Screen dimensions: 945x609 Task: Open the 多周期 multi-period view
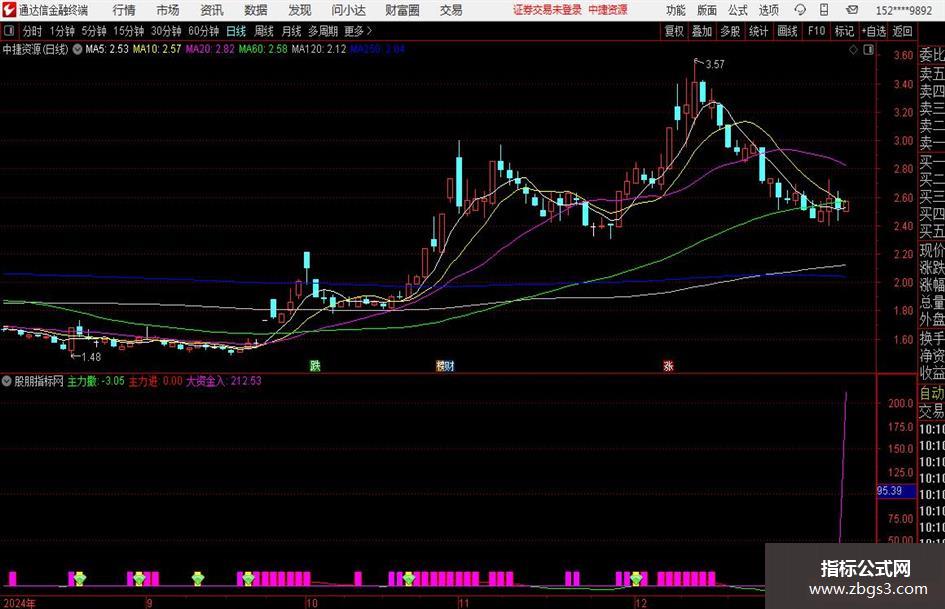point(323,31)
